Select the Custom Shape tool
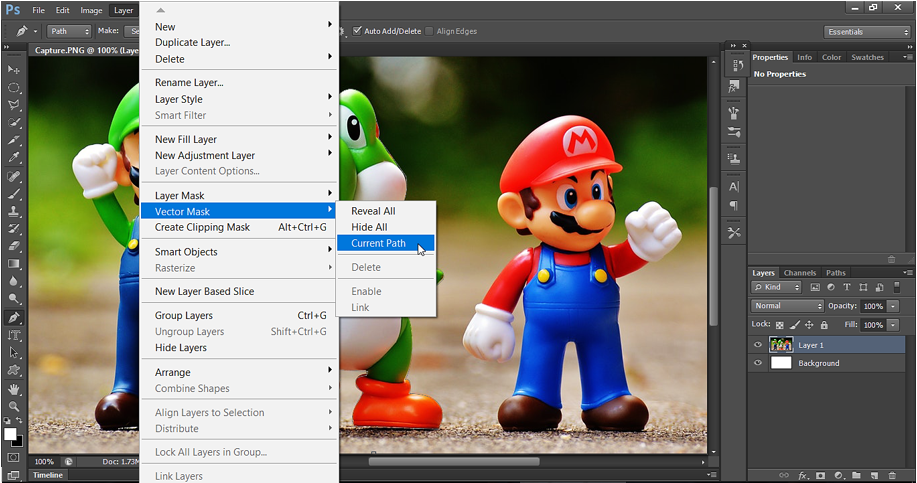917x483 pixels. tap(13, 370)
